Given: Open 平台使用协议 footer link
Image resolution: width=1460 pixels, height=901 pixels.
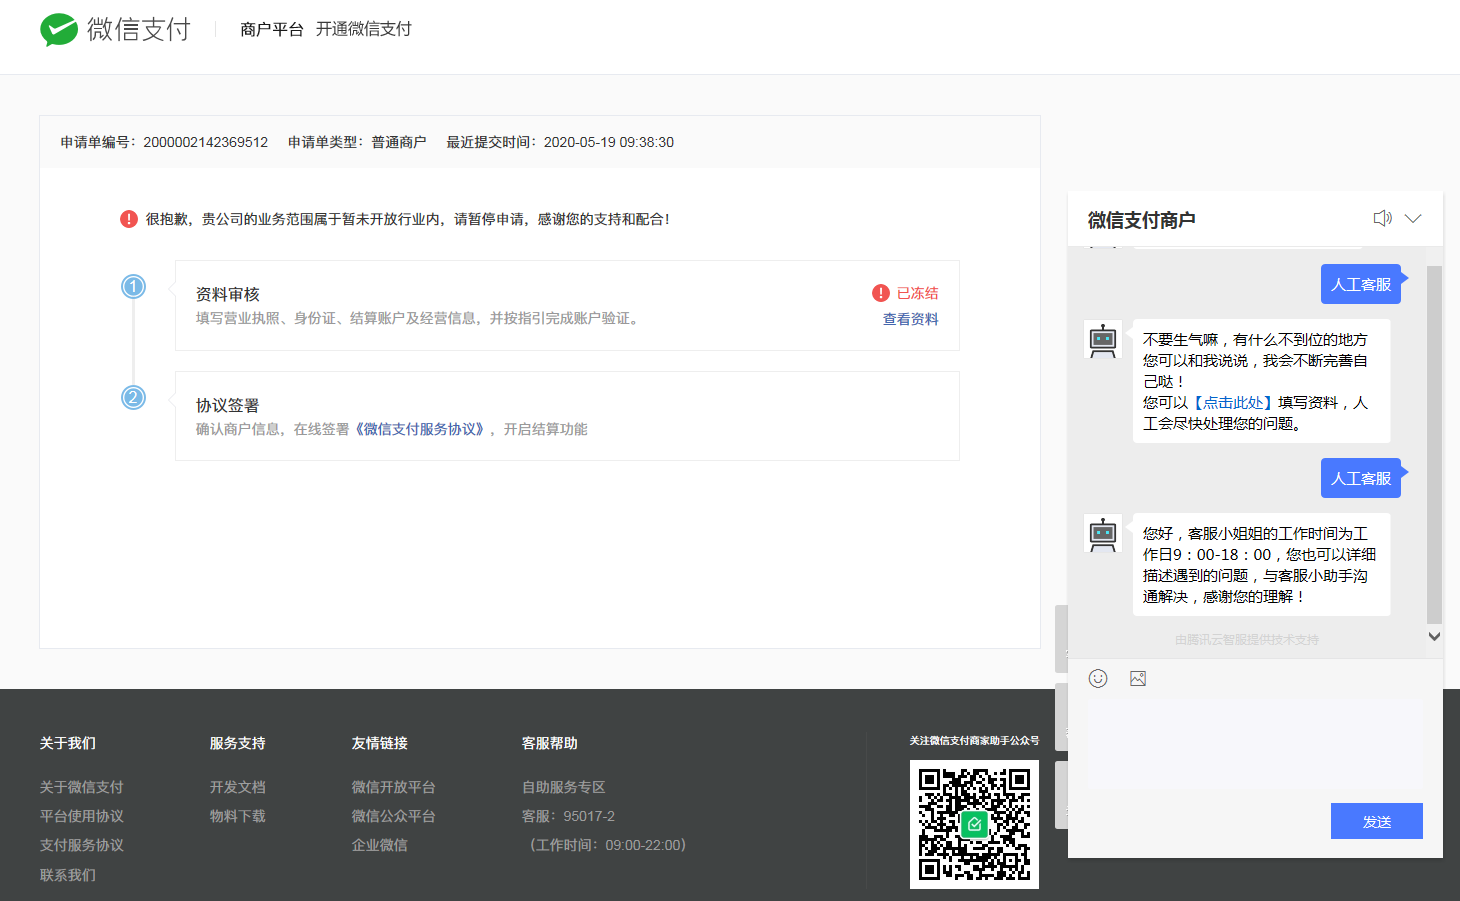Looking at the screenshot, I should (x=82, y=816).
